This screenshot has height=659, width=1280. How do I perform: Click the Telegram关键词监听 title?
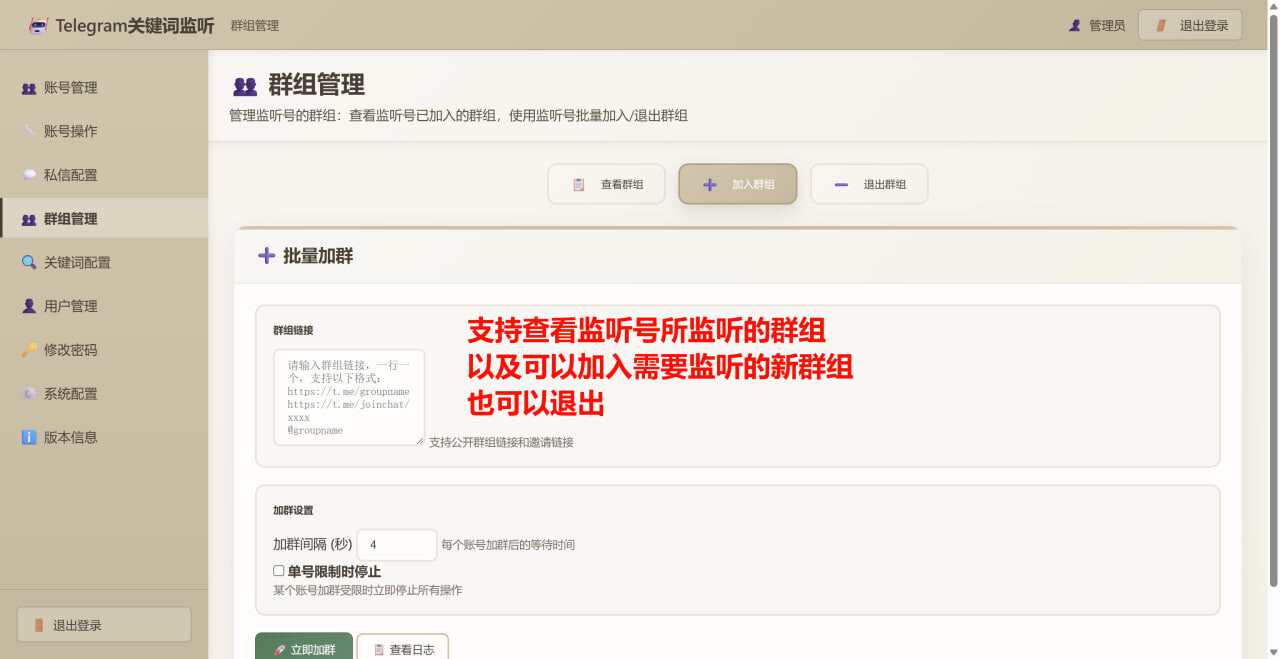tap(135, 26)
